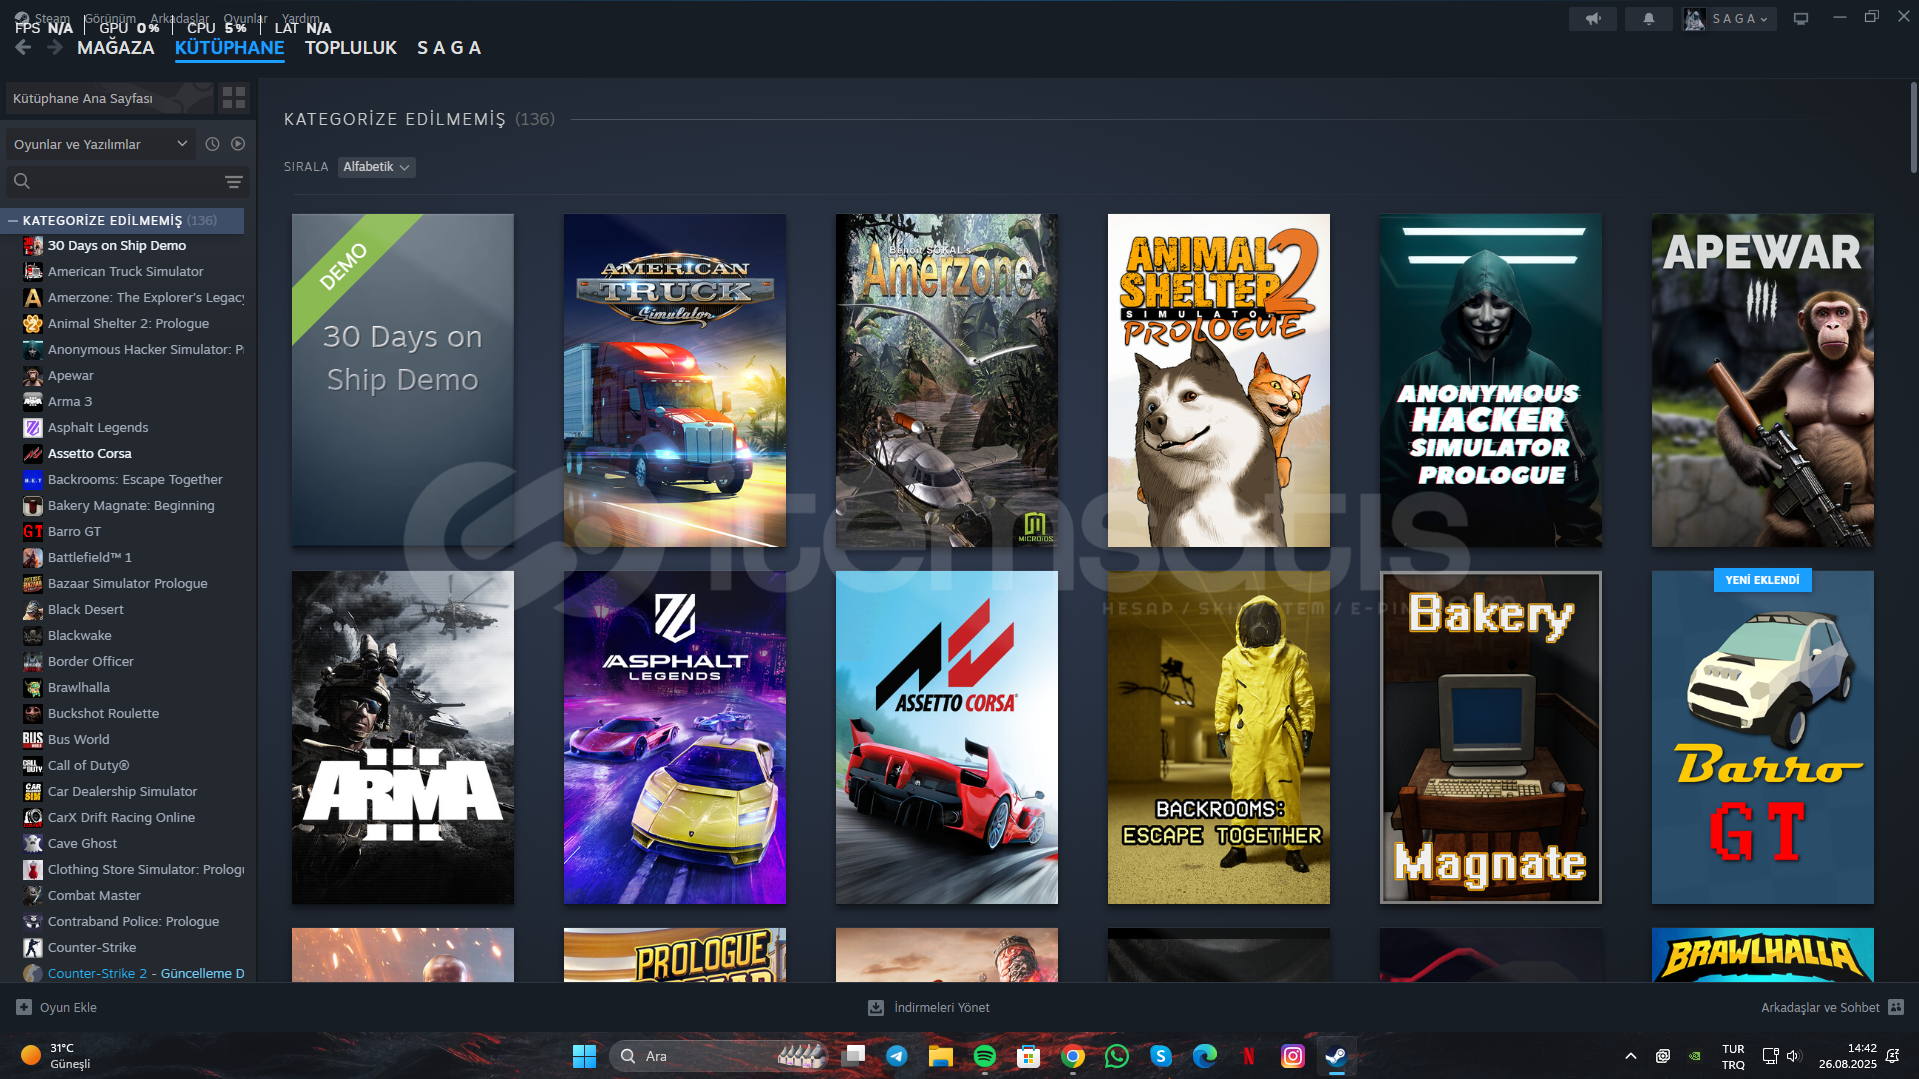Click the library search input field

point(127,181)
